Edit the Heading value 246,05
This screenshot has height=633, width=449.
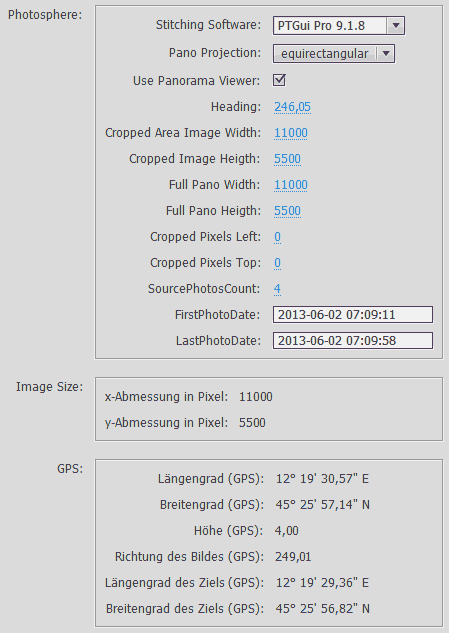292,107
